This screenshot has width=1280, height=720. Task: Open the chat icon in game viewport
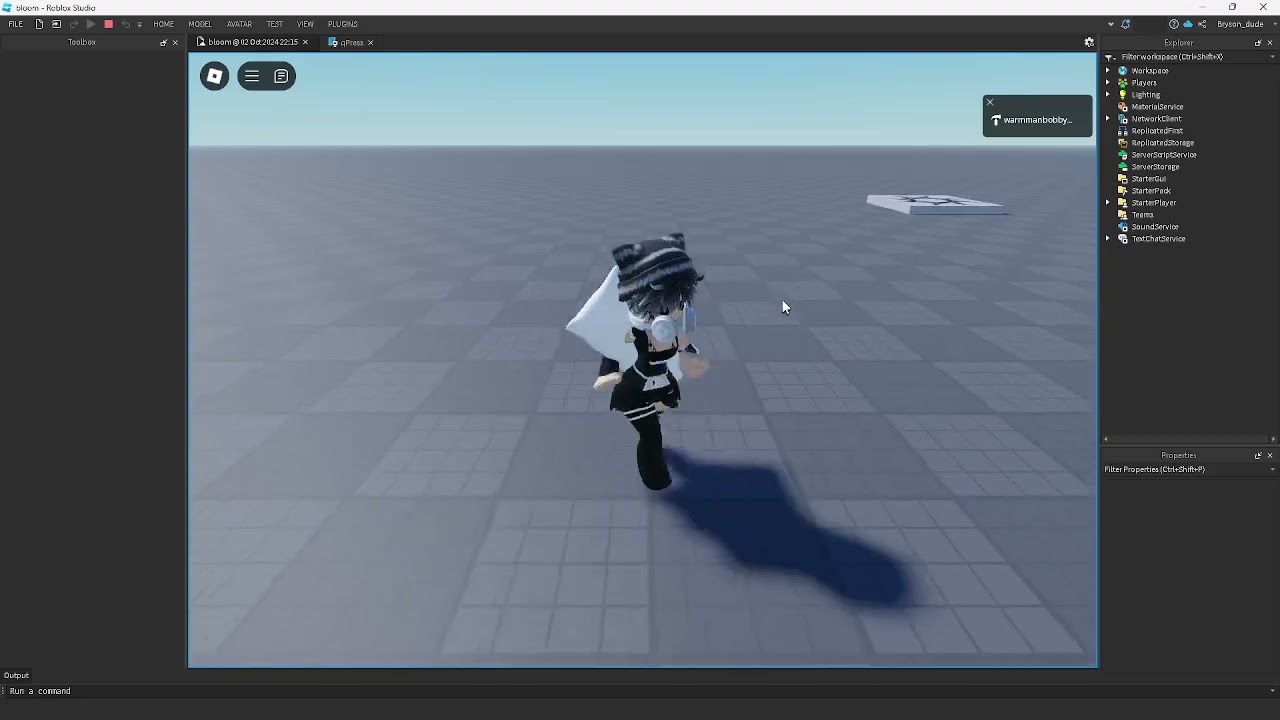click(x=281, y=76)
